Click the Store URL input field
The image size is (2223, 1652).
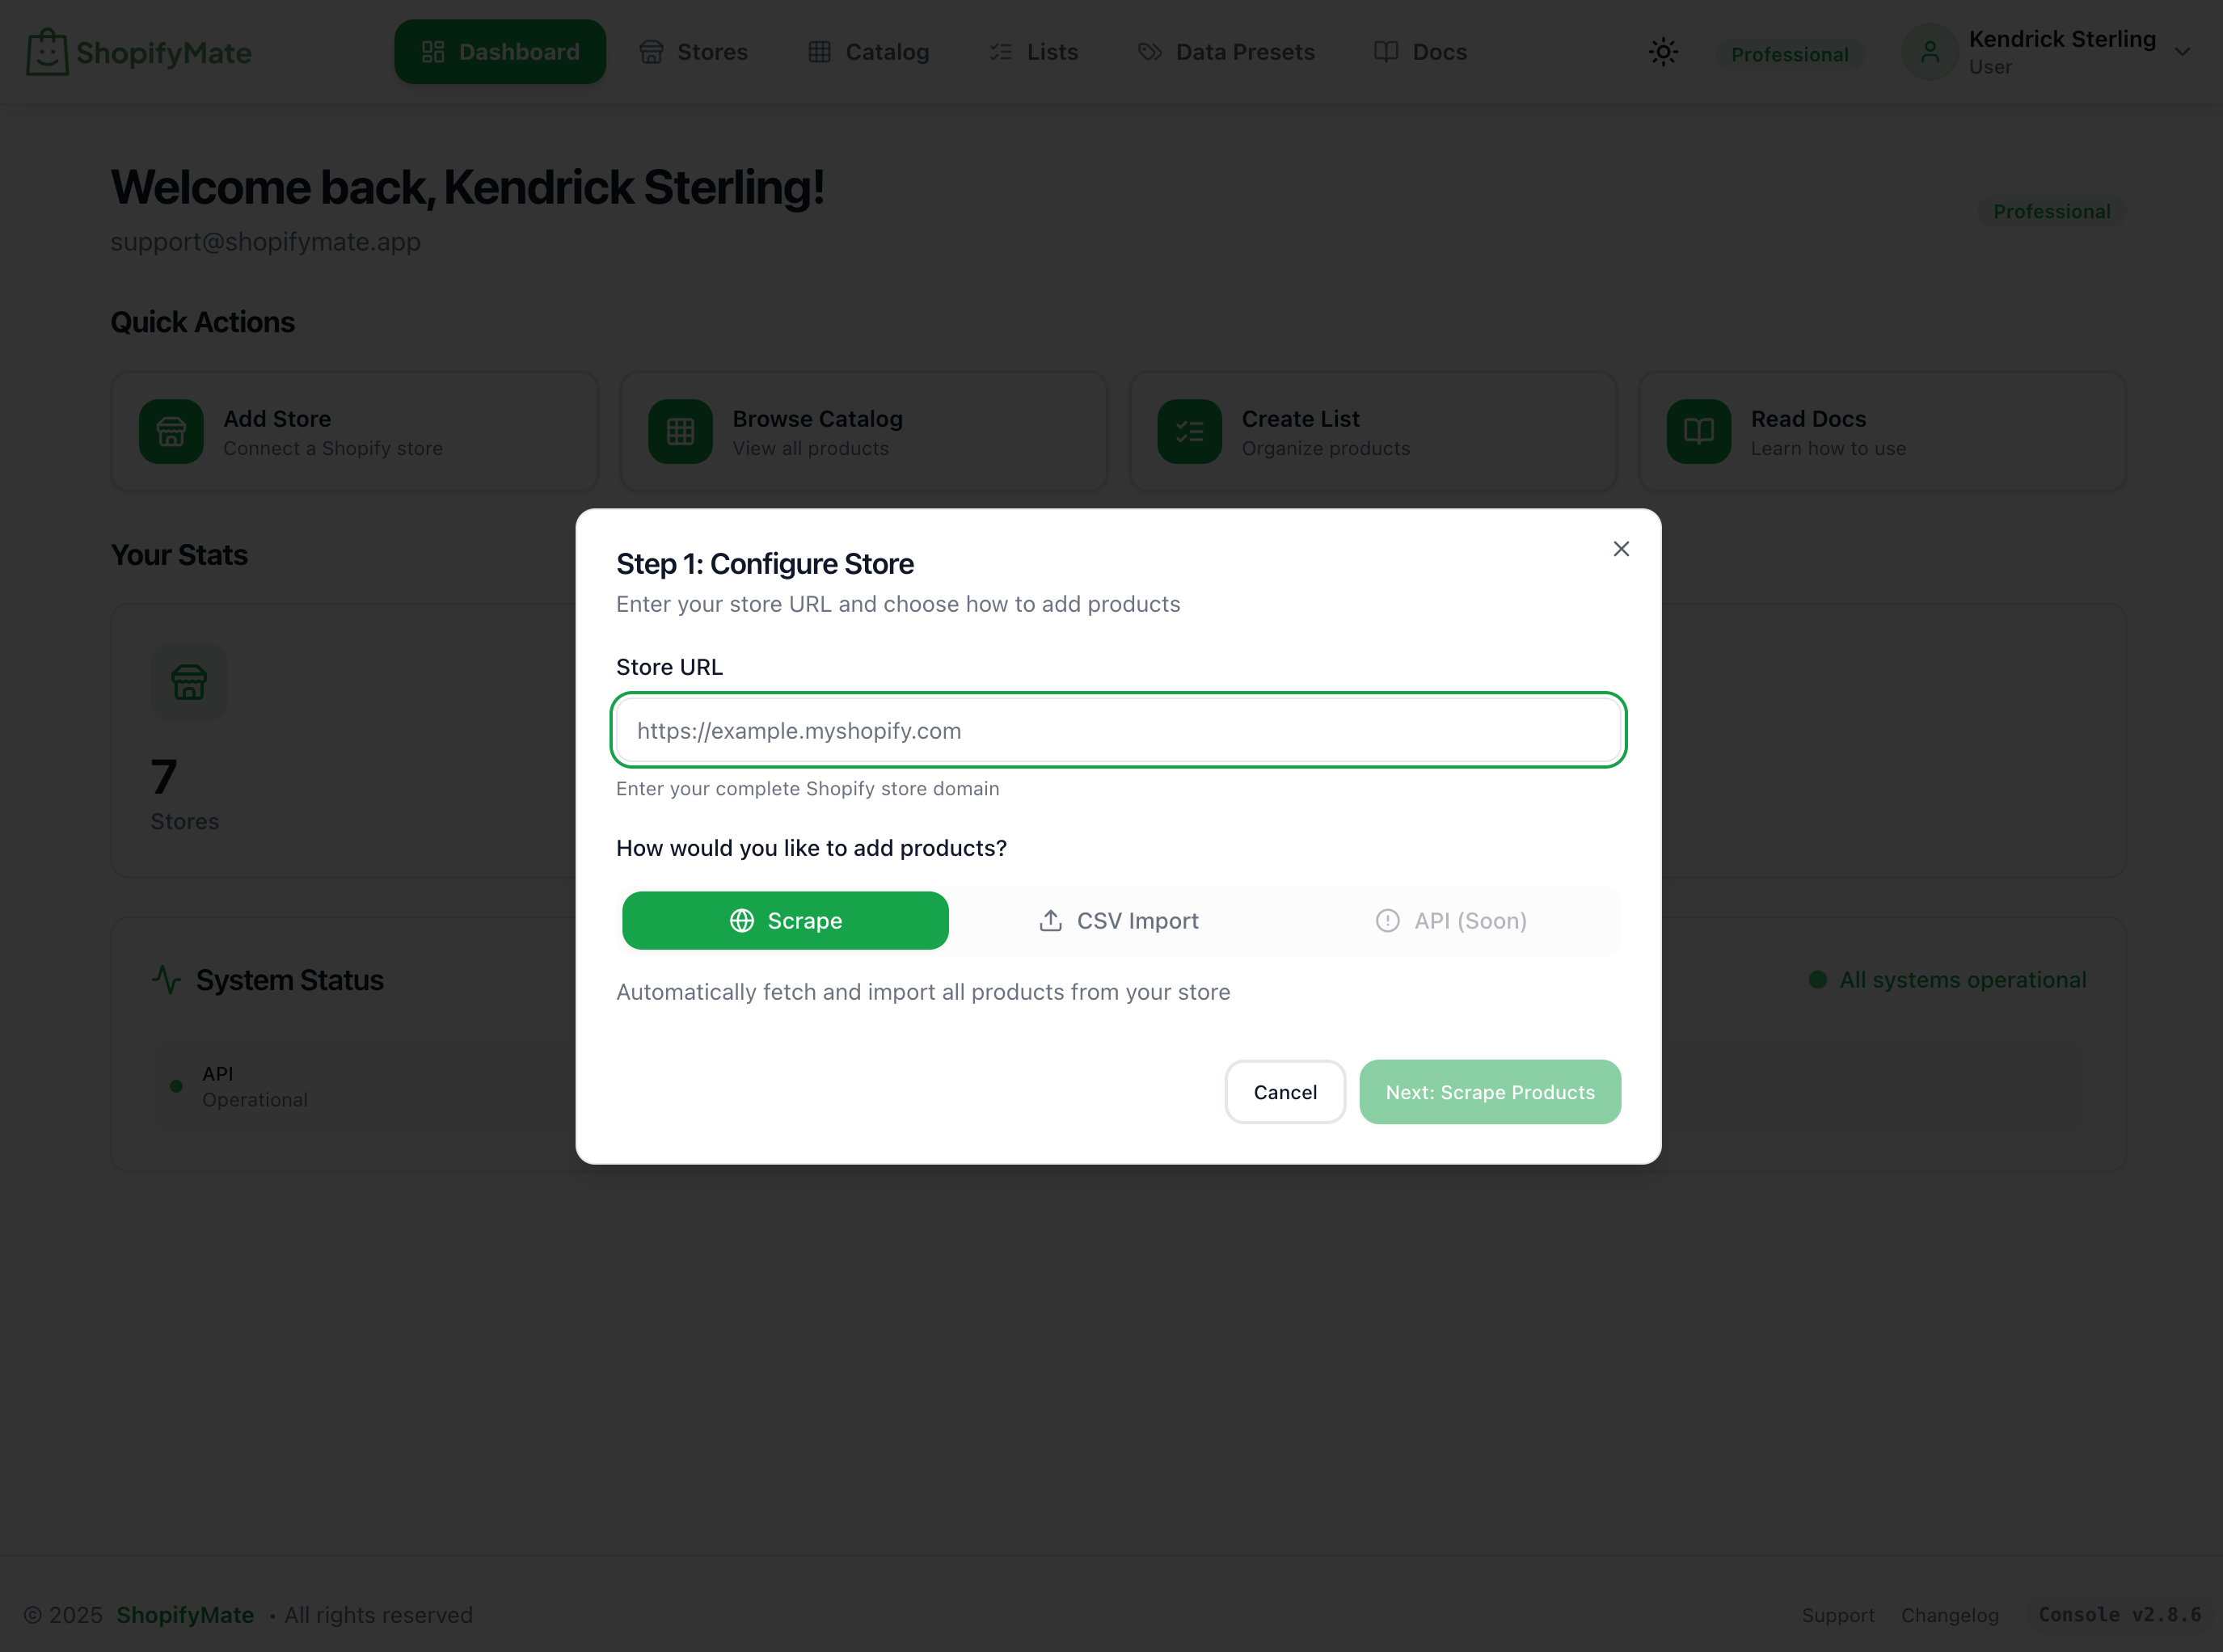[1117, 730]
